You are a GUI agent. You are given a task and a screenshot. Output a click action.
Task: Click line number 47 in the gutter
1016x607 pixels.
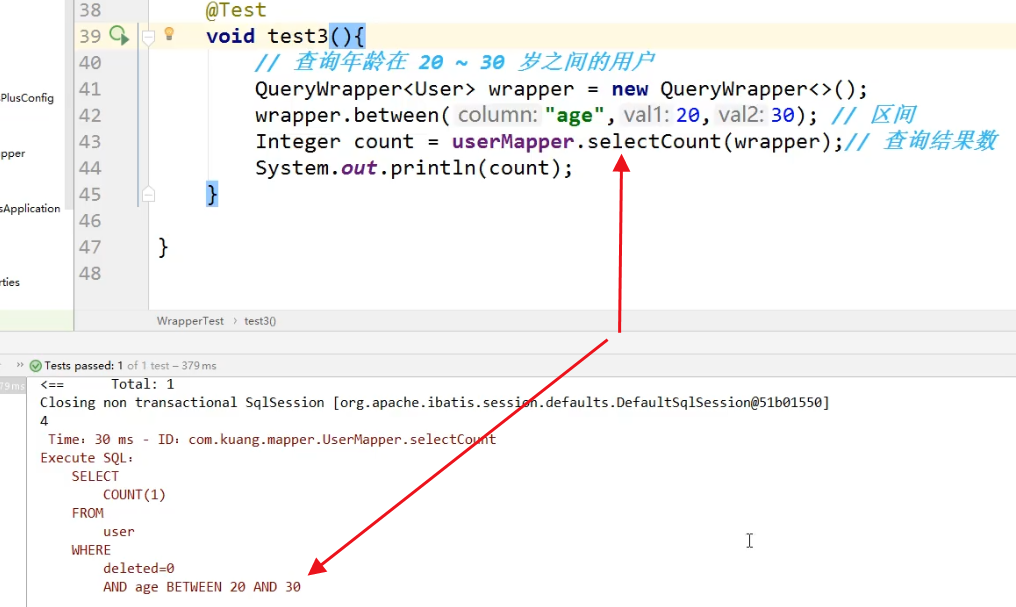point(90,247)
